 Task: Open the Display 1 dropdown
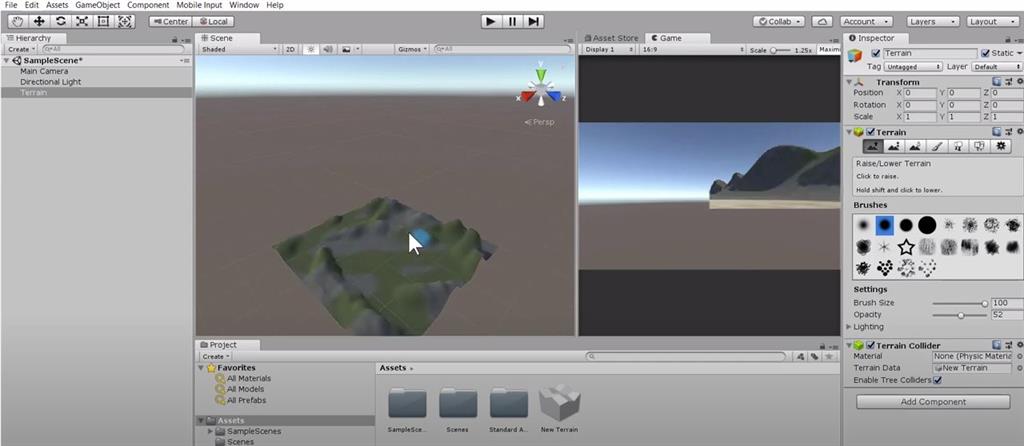(609, 50)
